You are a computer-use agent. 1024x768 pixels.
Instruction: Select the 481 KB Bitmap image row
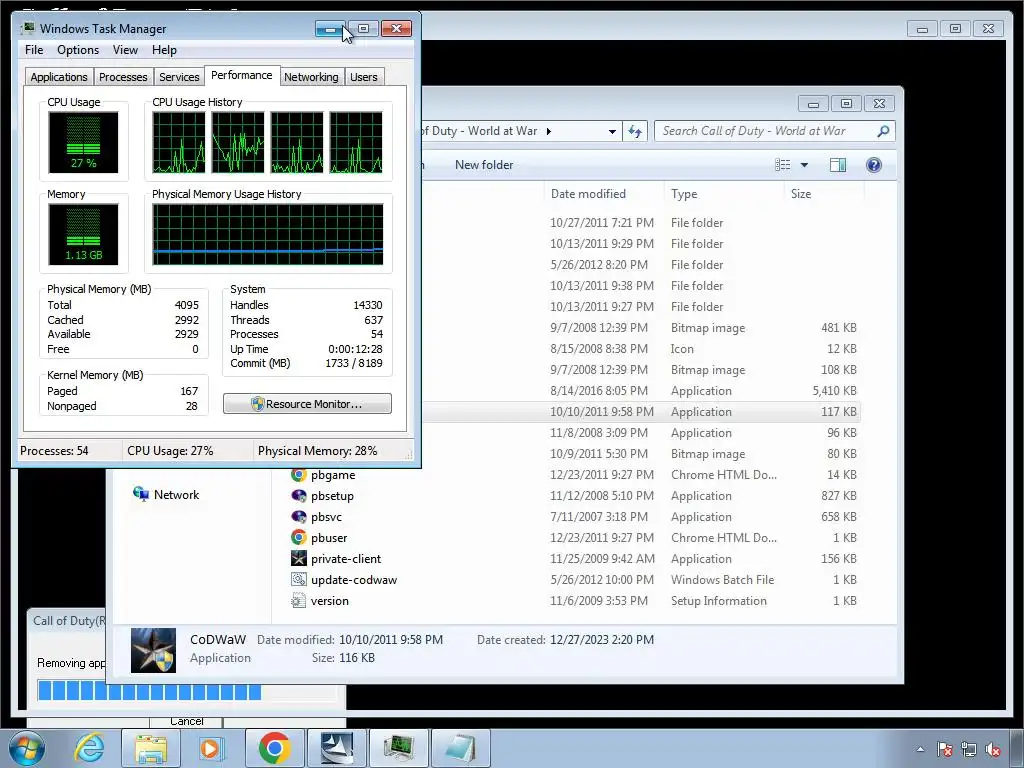point(640,328)
